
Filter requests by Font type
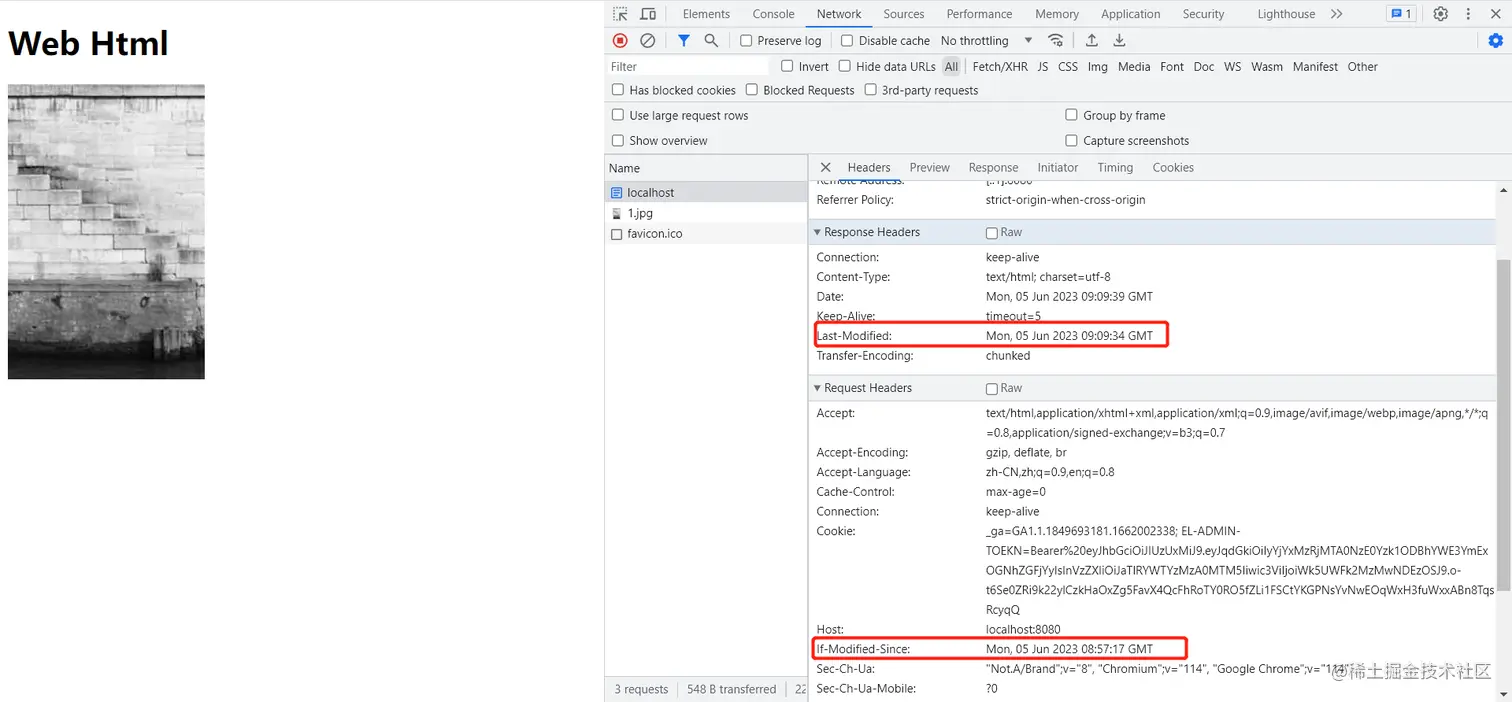point(1172,66)
